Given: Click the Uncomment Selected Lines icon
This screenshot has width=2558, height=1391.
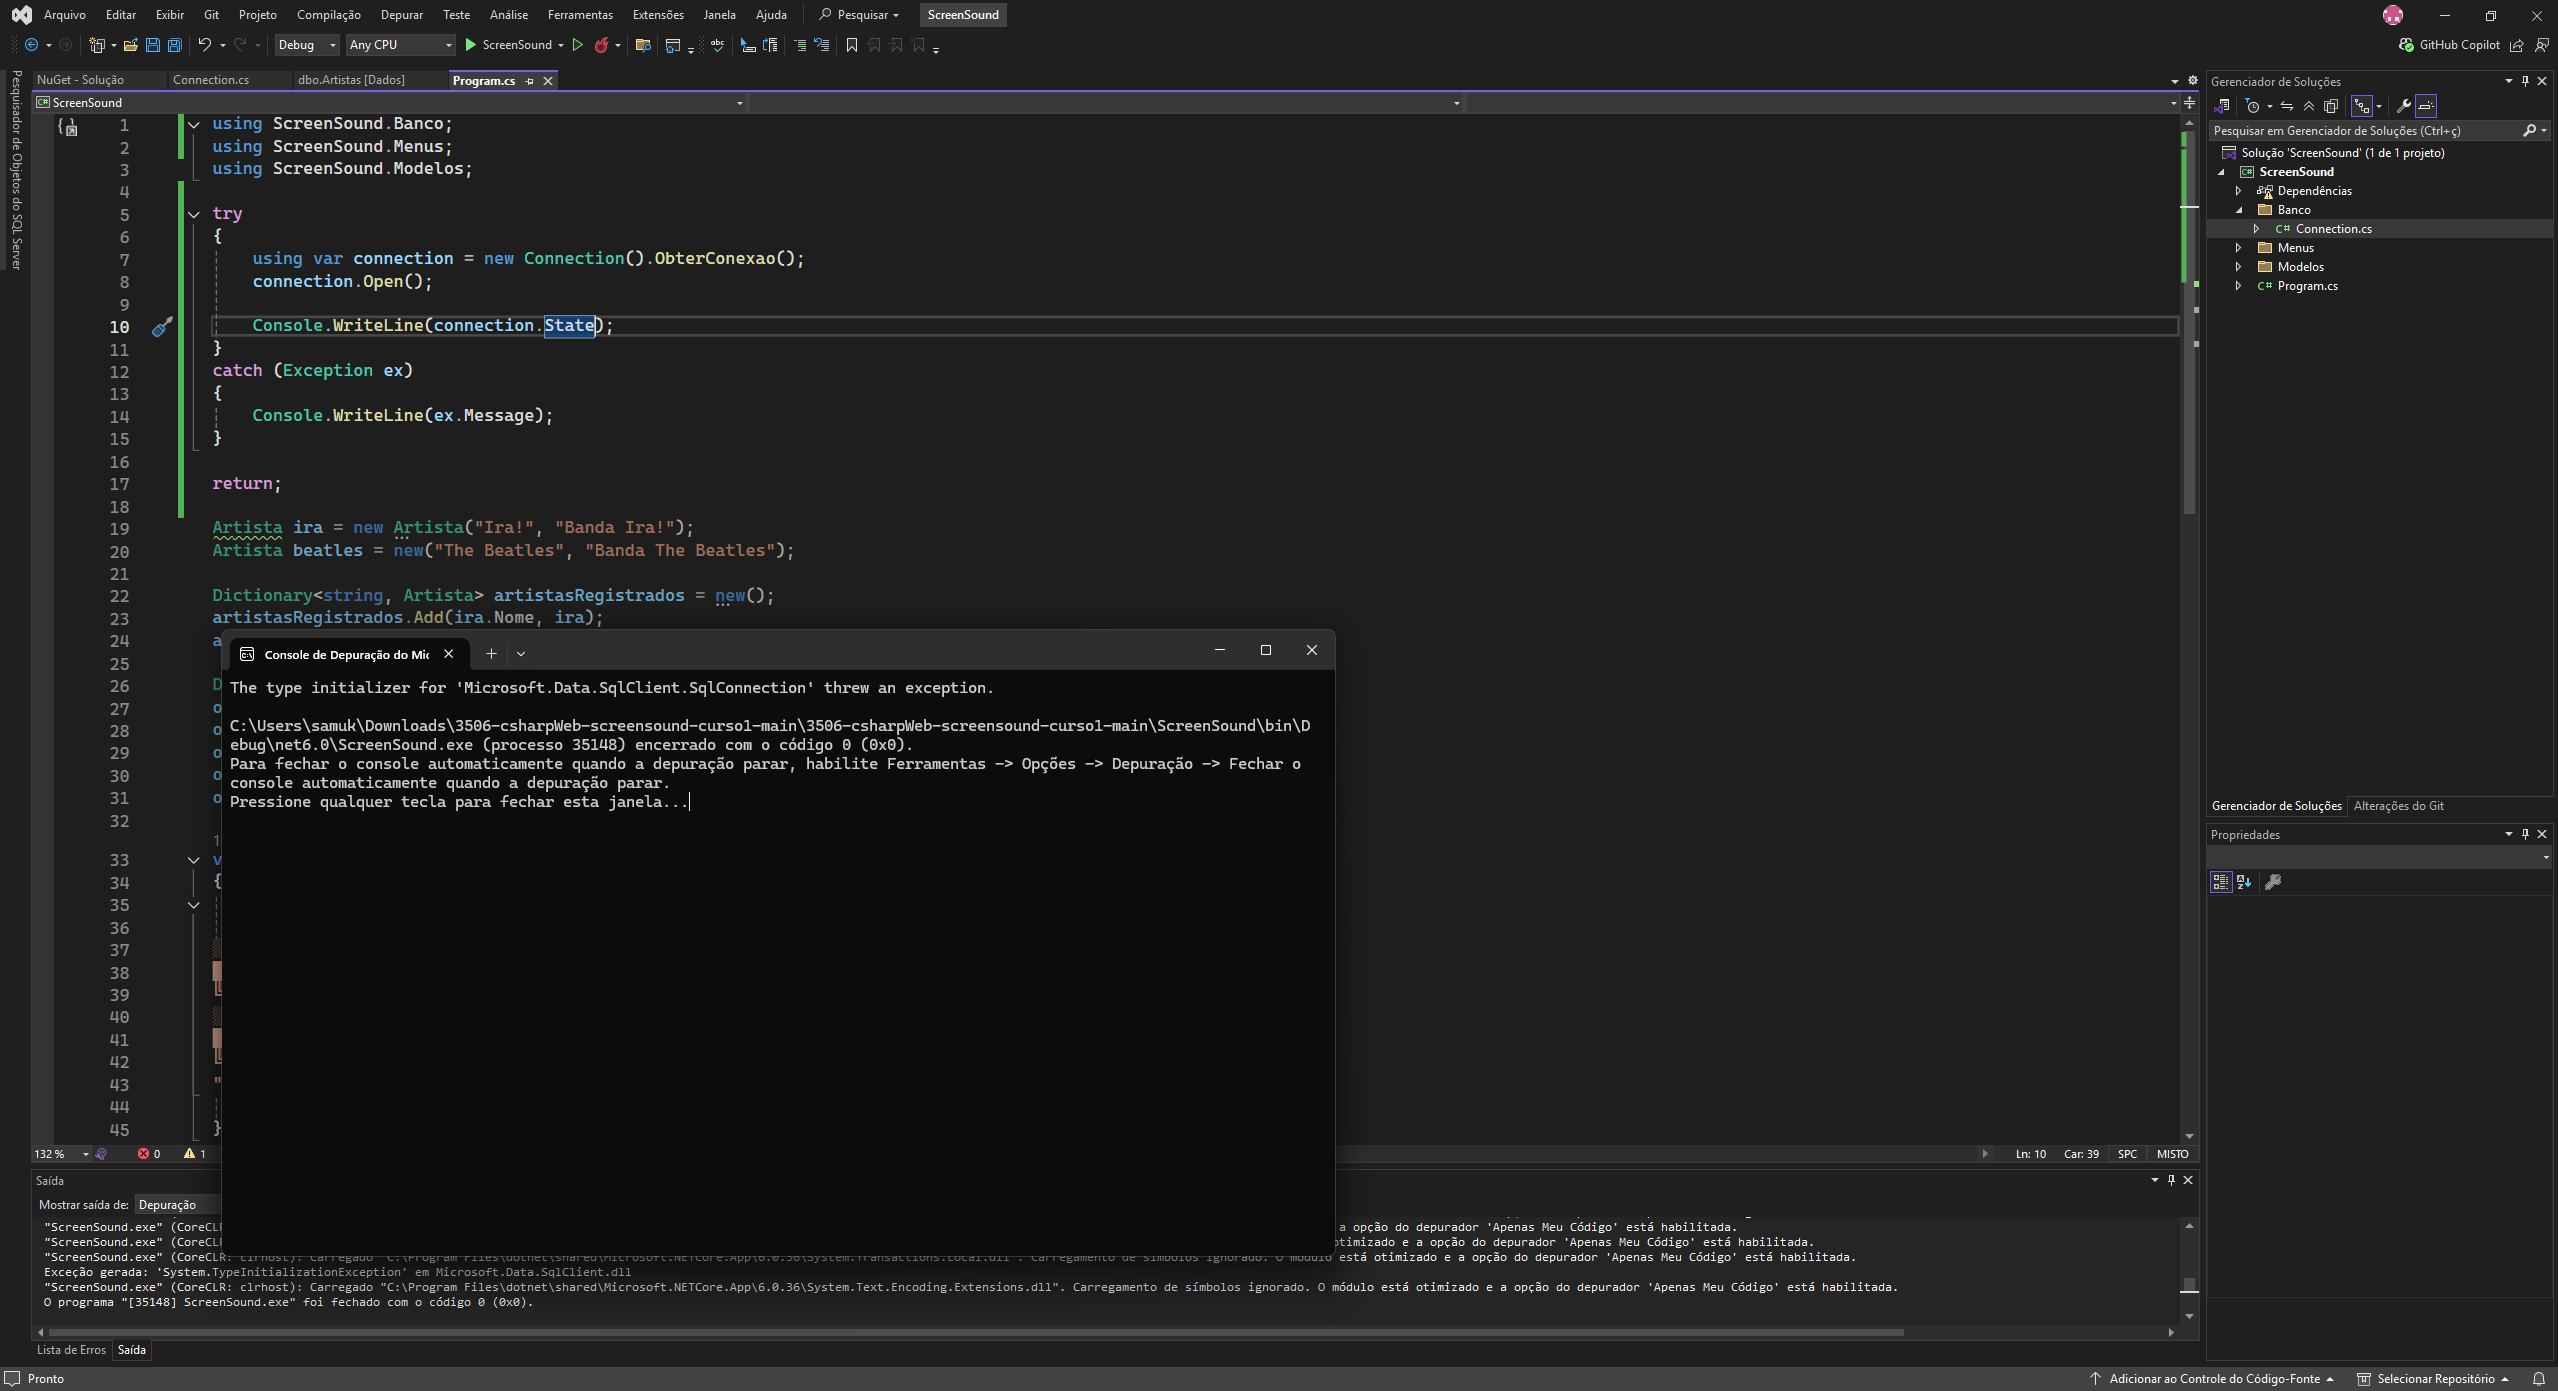Looking at the screenshot, I should [x=822, y=45].
